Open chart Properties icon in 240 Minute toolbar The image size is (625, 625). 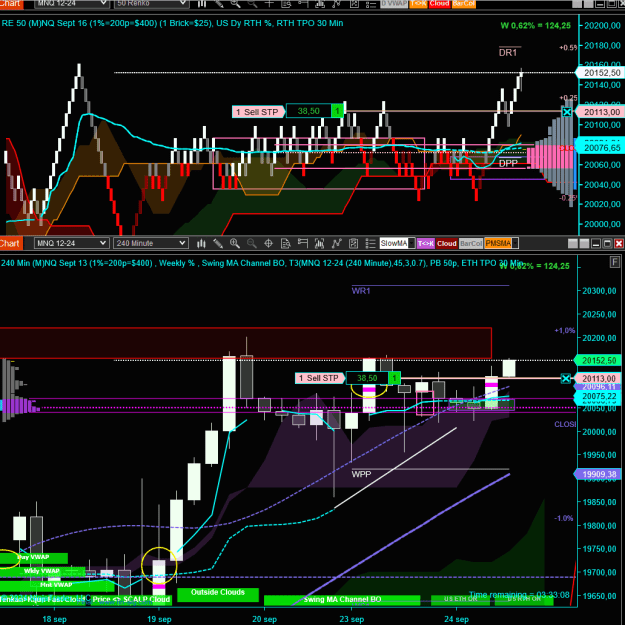(353, 243)
